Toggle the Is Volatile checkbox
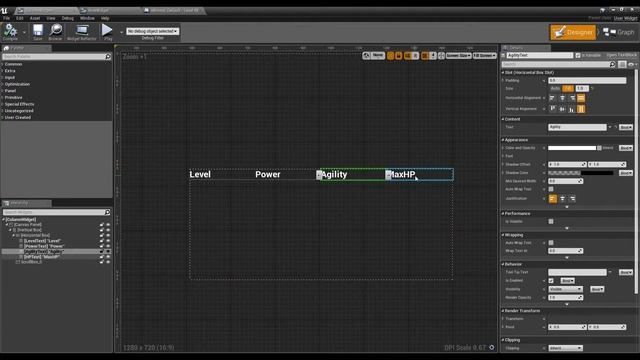Screen dimensions: 640x360 click(551, 222)
